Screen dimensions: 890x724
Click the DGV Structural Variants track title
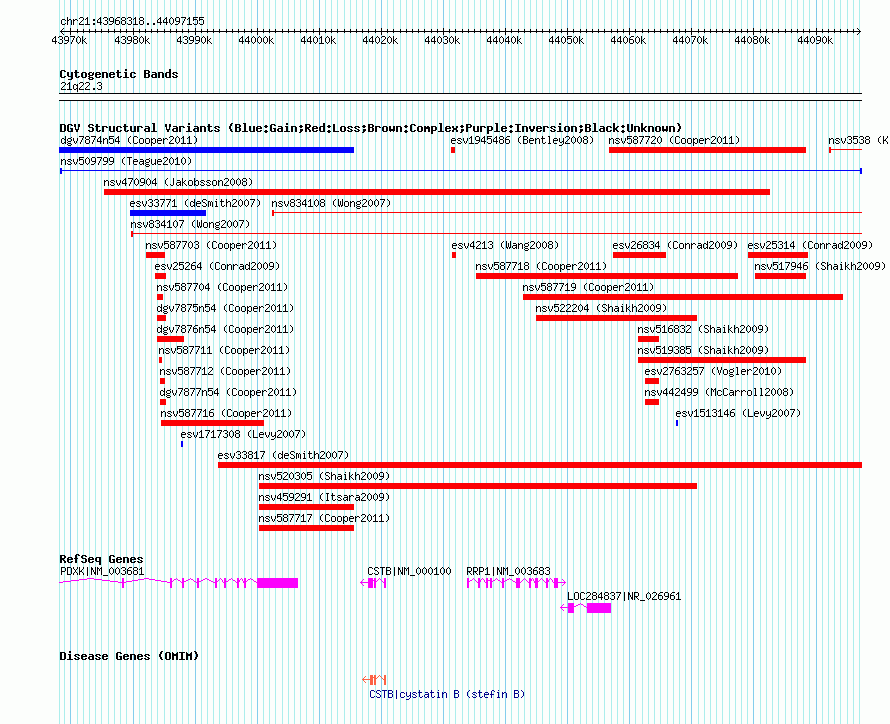pyautogui.click(x=370, y=128)
